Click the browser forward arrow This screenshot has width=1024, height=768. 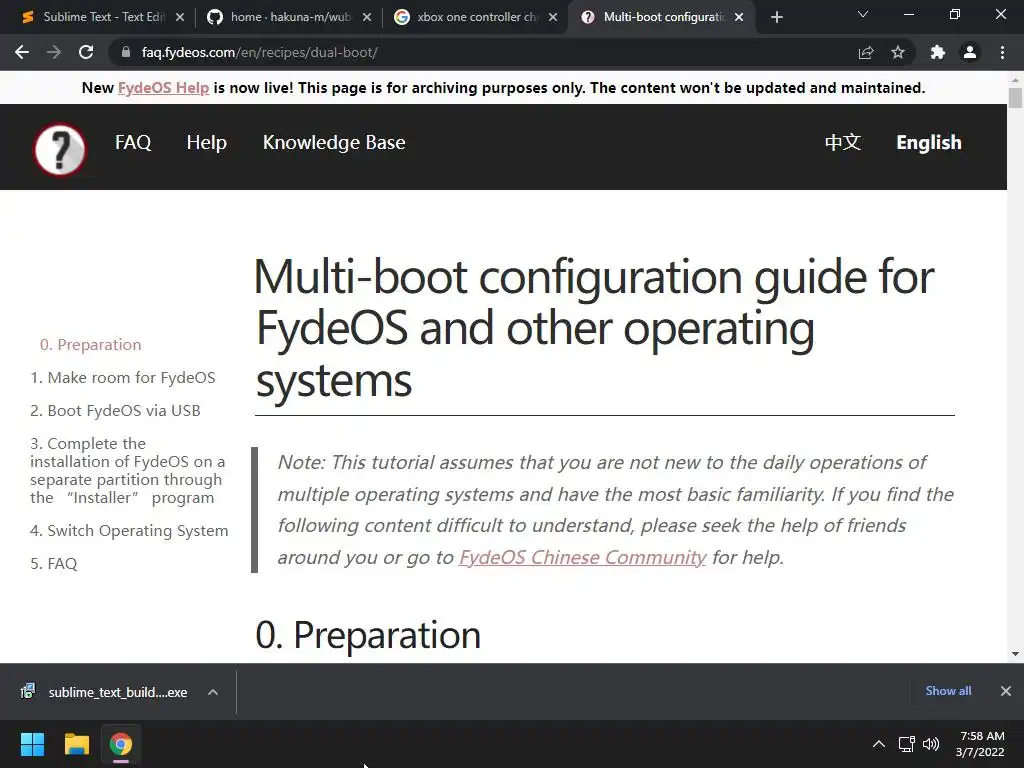54,52
